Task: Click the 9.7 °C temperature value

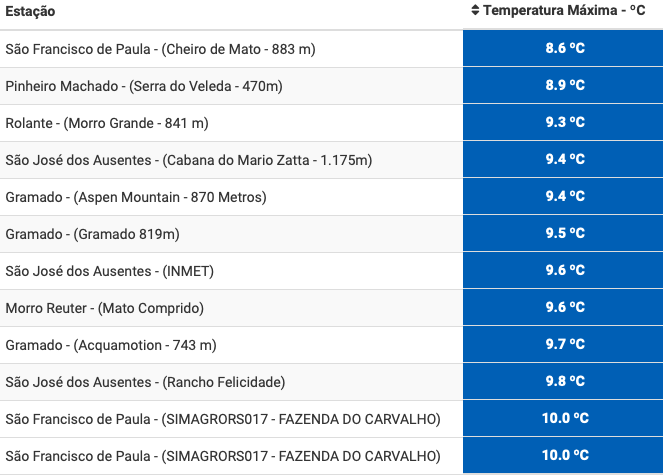Action: coord(565,344)
